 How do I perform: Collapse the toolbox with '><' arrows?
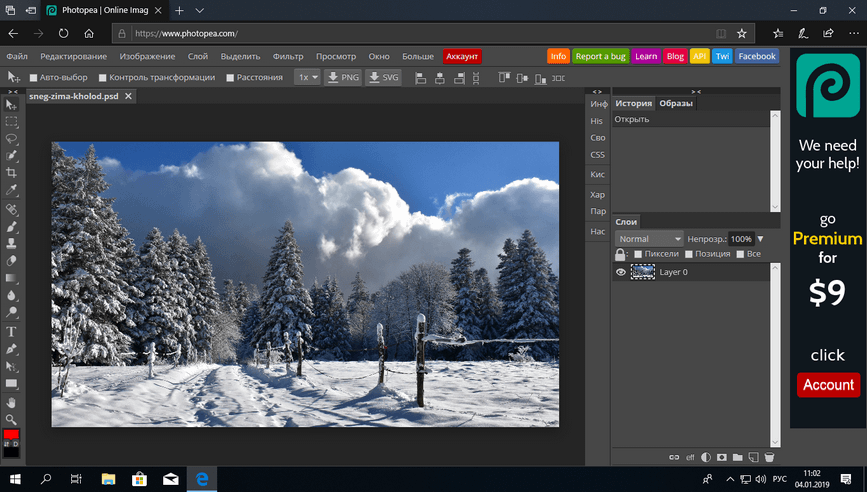coord(12,91)
